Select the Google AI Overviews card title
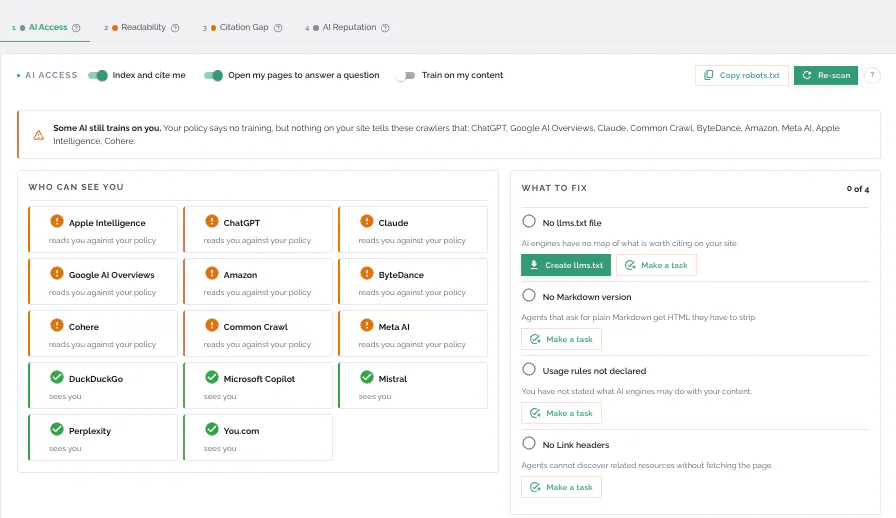 point(111,275)
